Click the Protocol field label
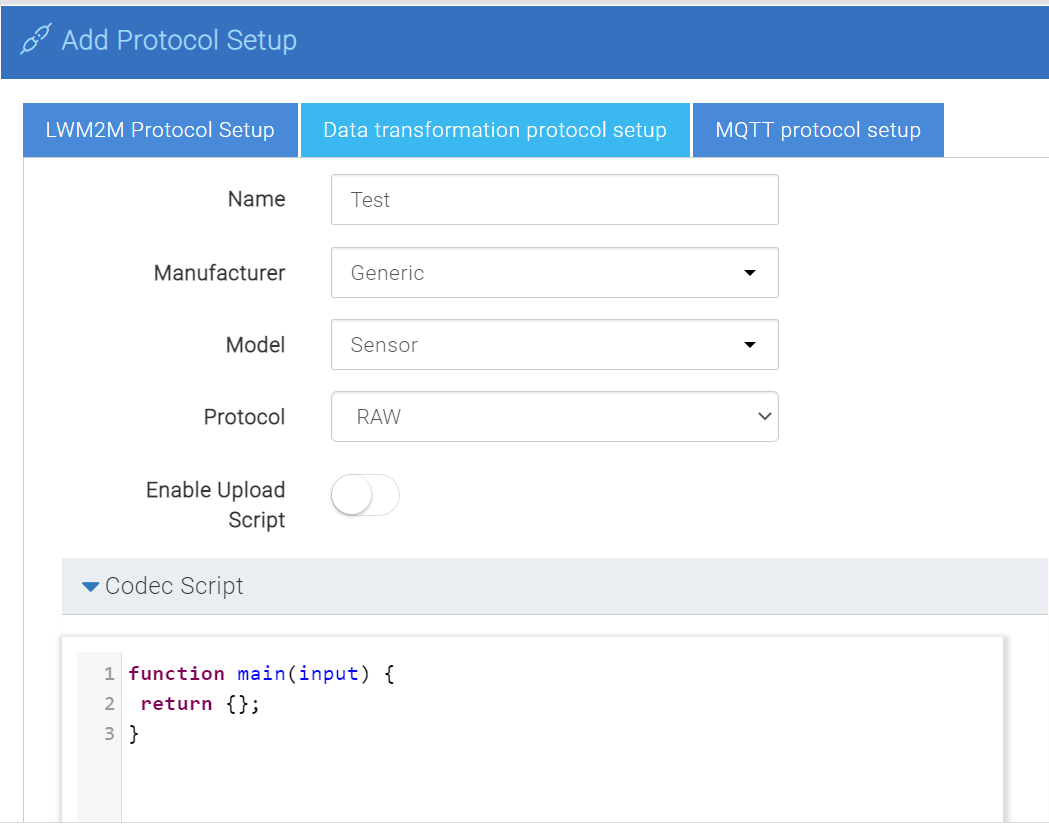 pos(244,417)
